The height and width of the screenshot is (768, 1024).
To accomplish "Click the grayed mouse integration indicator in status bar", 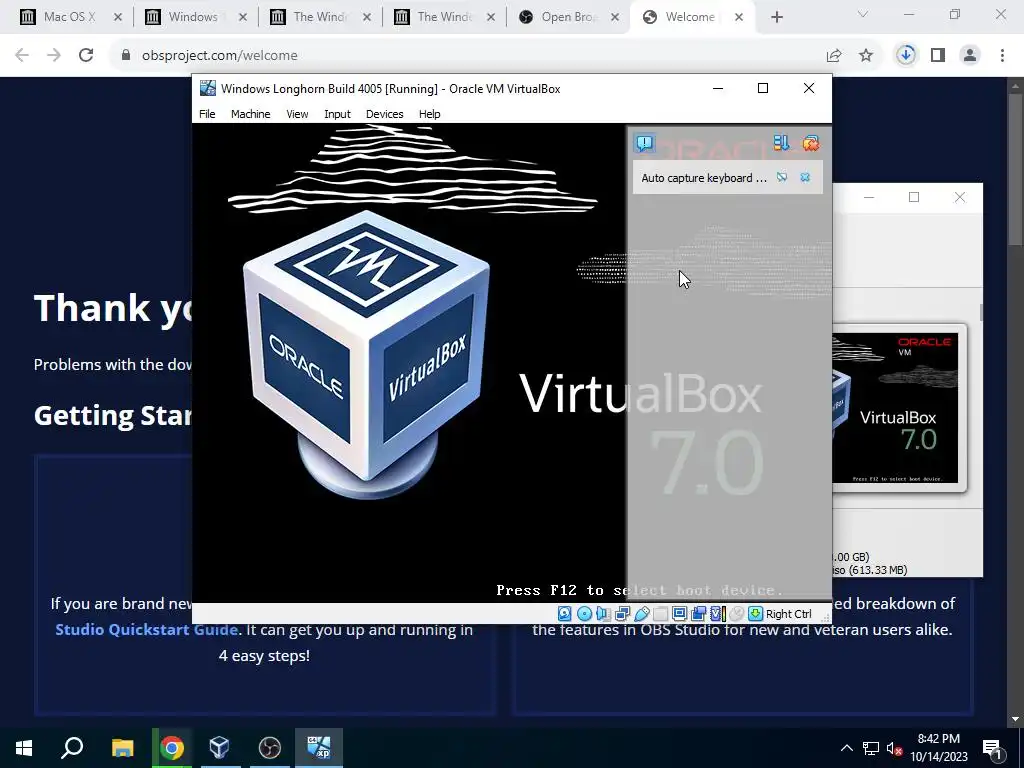I will point(737,614).
